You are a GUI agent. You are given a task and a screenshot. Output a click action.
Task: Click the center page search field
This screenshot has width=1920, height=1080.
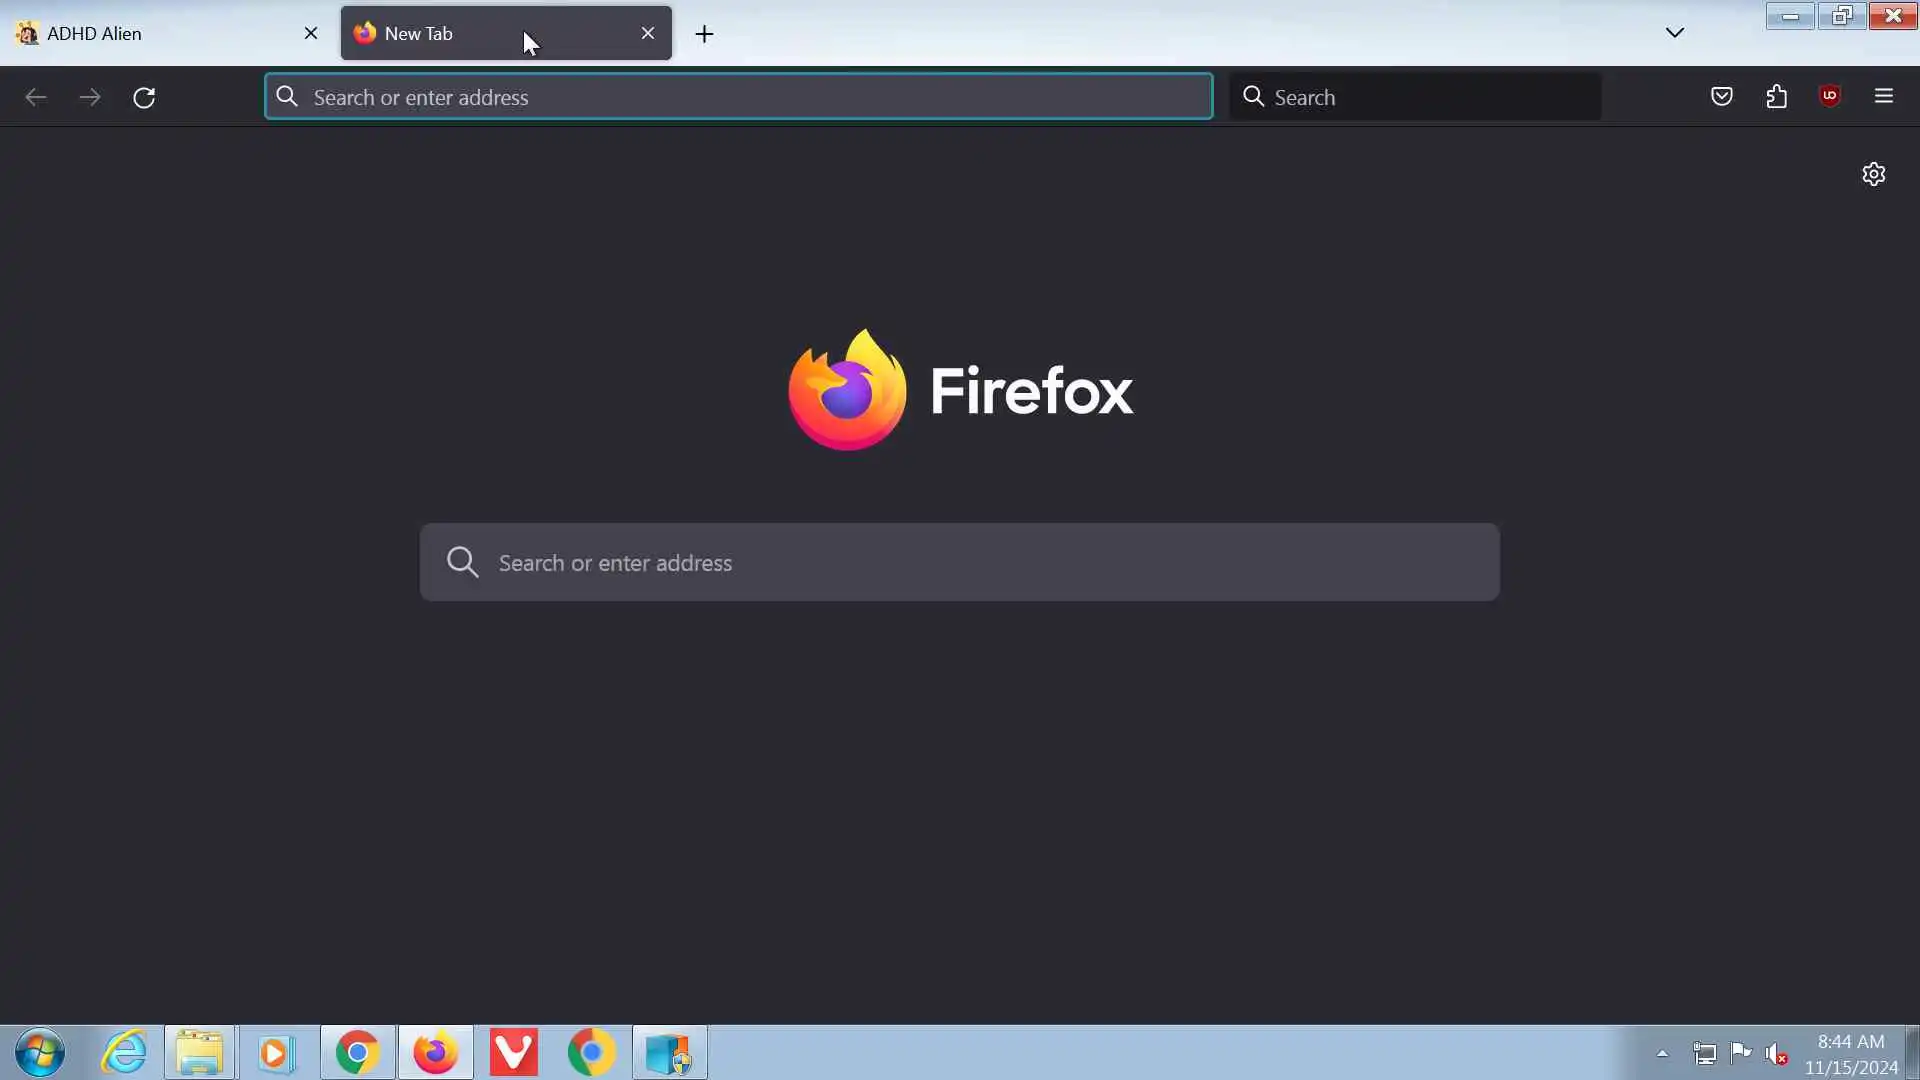click(x=960, y=562)
